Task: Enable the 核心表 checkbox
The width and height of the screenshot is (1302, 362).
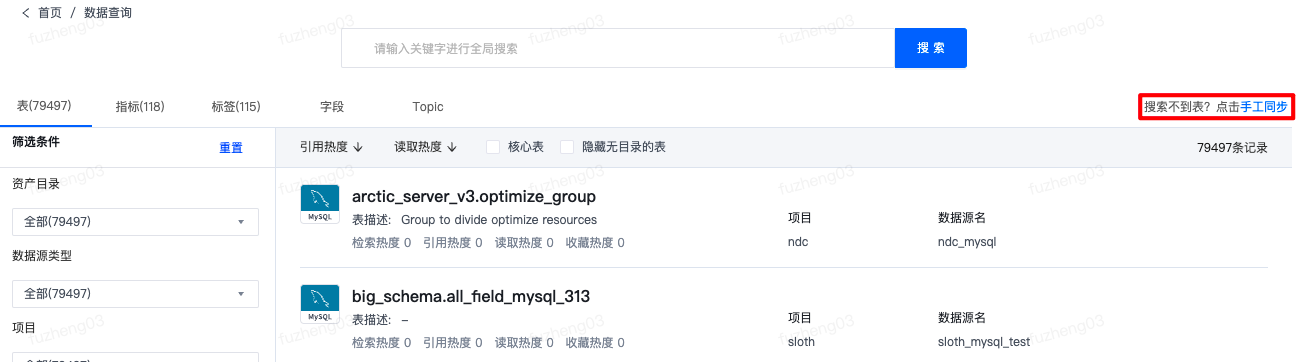Action: (493, 147)
